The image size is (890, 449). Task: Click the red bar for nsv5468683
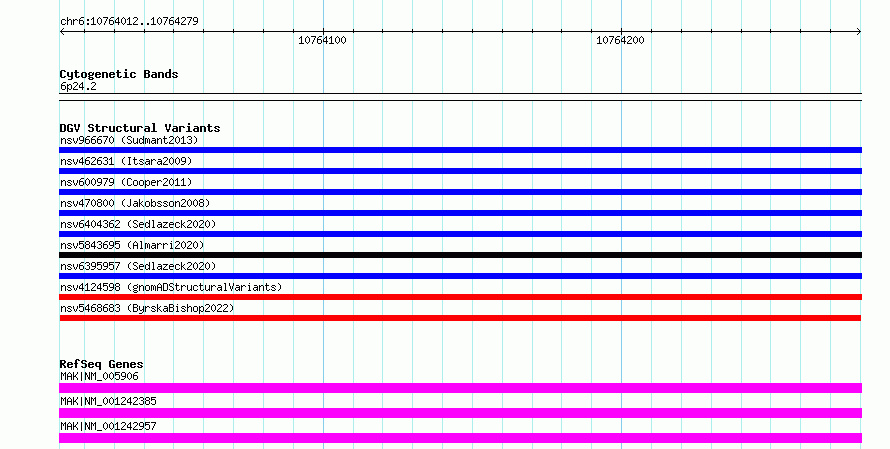coord(460,318)
